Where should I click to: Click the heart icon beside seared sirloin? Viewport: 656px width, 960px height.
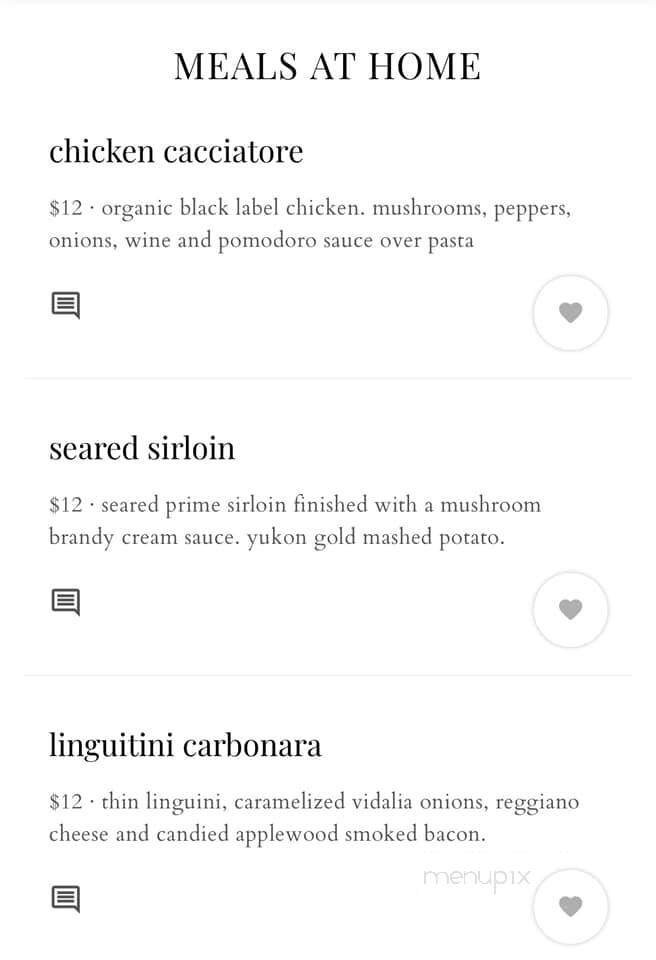(570, 608)
